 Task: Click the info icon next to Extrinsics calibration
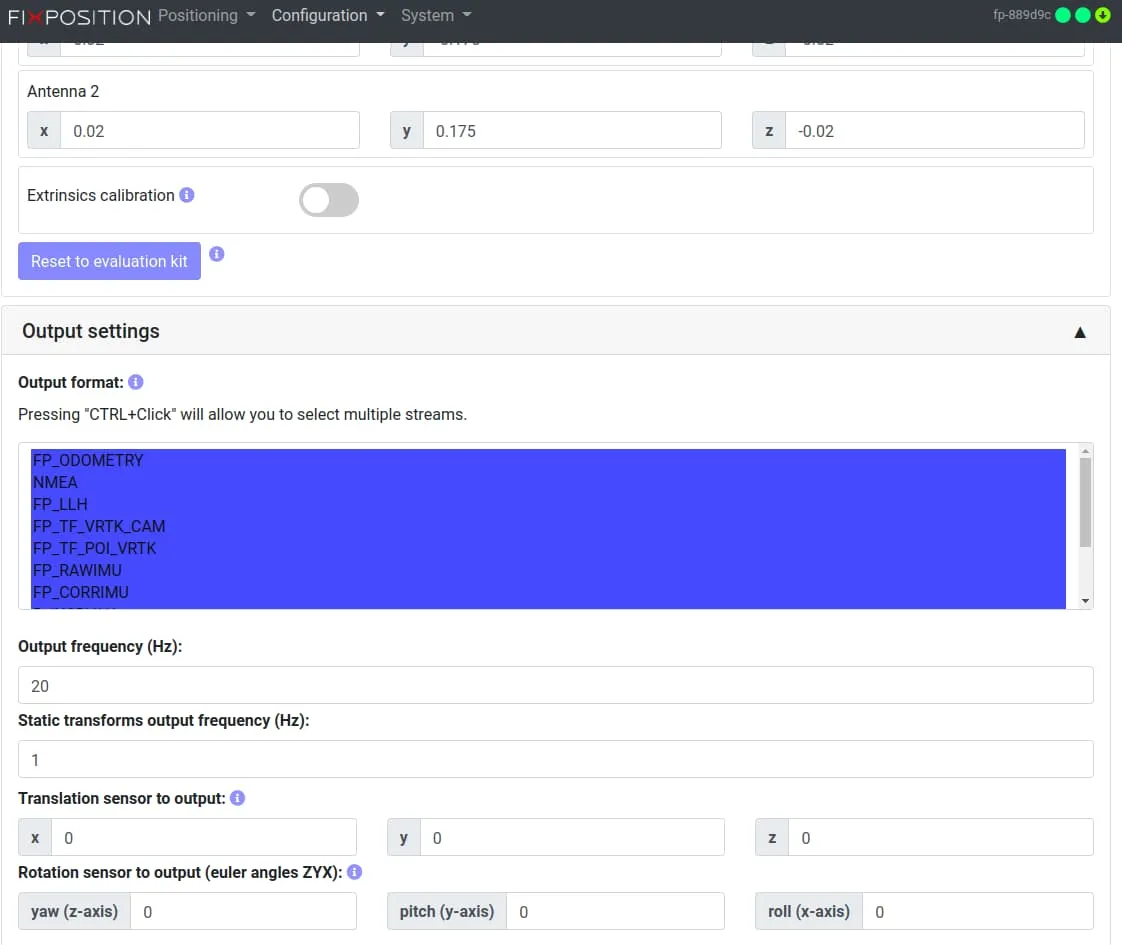pyautogui.click(x=187, y=195)
